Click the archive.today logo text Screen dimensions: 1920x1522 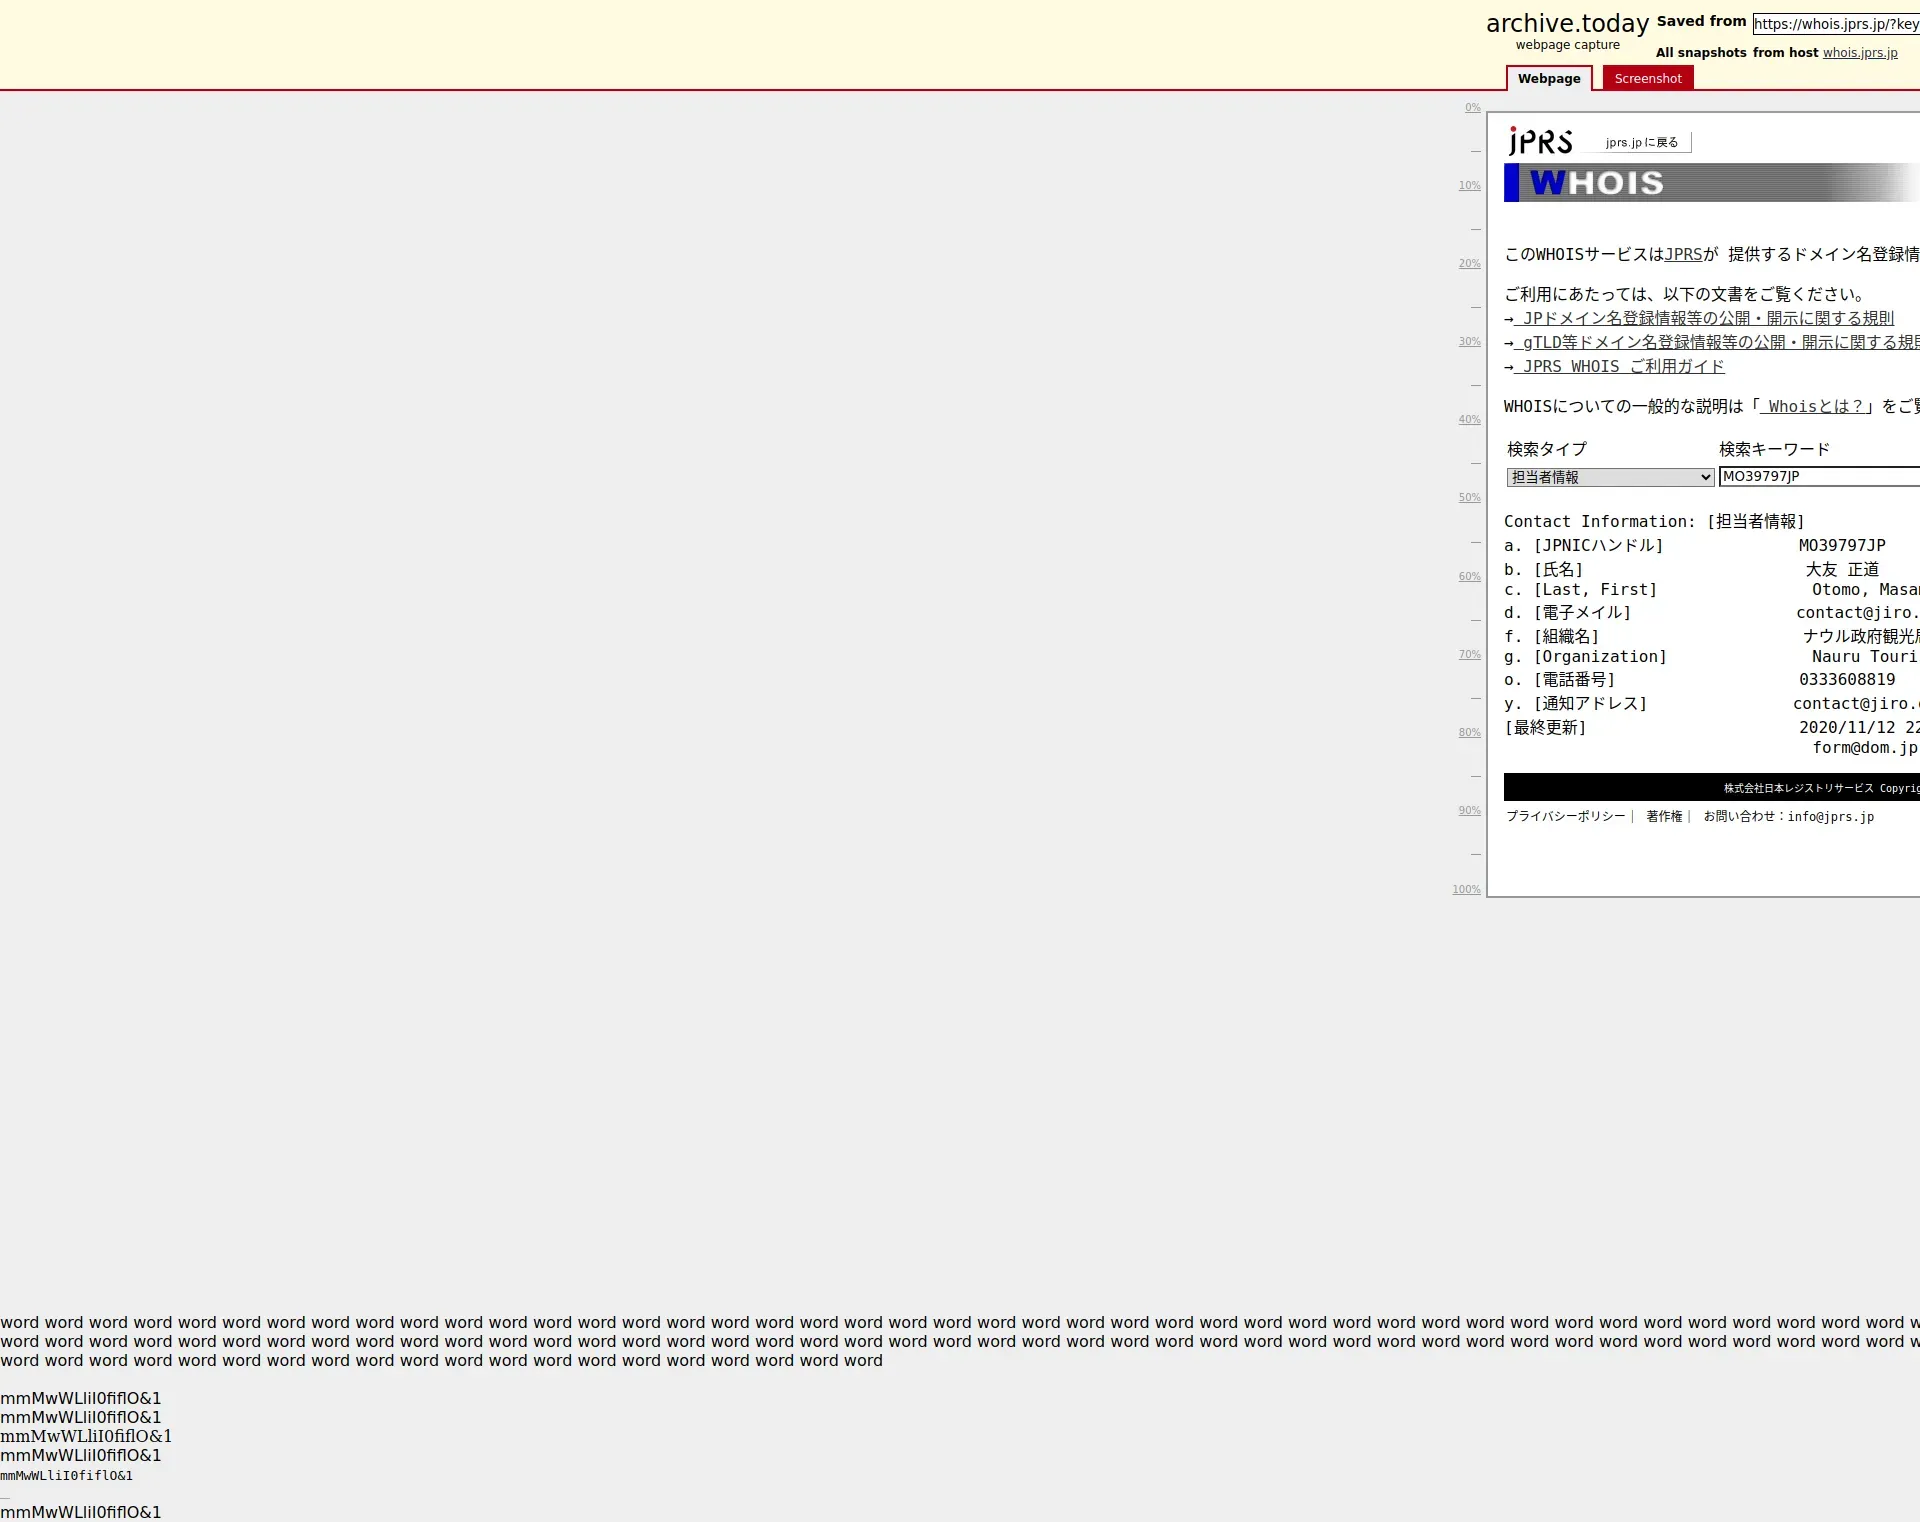point(1567,24)
